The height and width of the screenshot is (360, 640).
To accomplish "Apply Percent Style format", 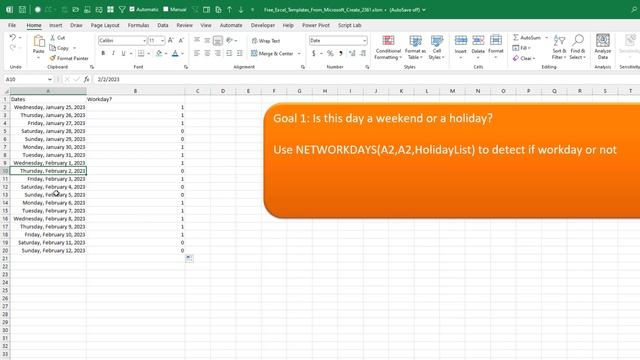I will click(x=330, y=53).
